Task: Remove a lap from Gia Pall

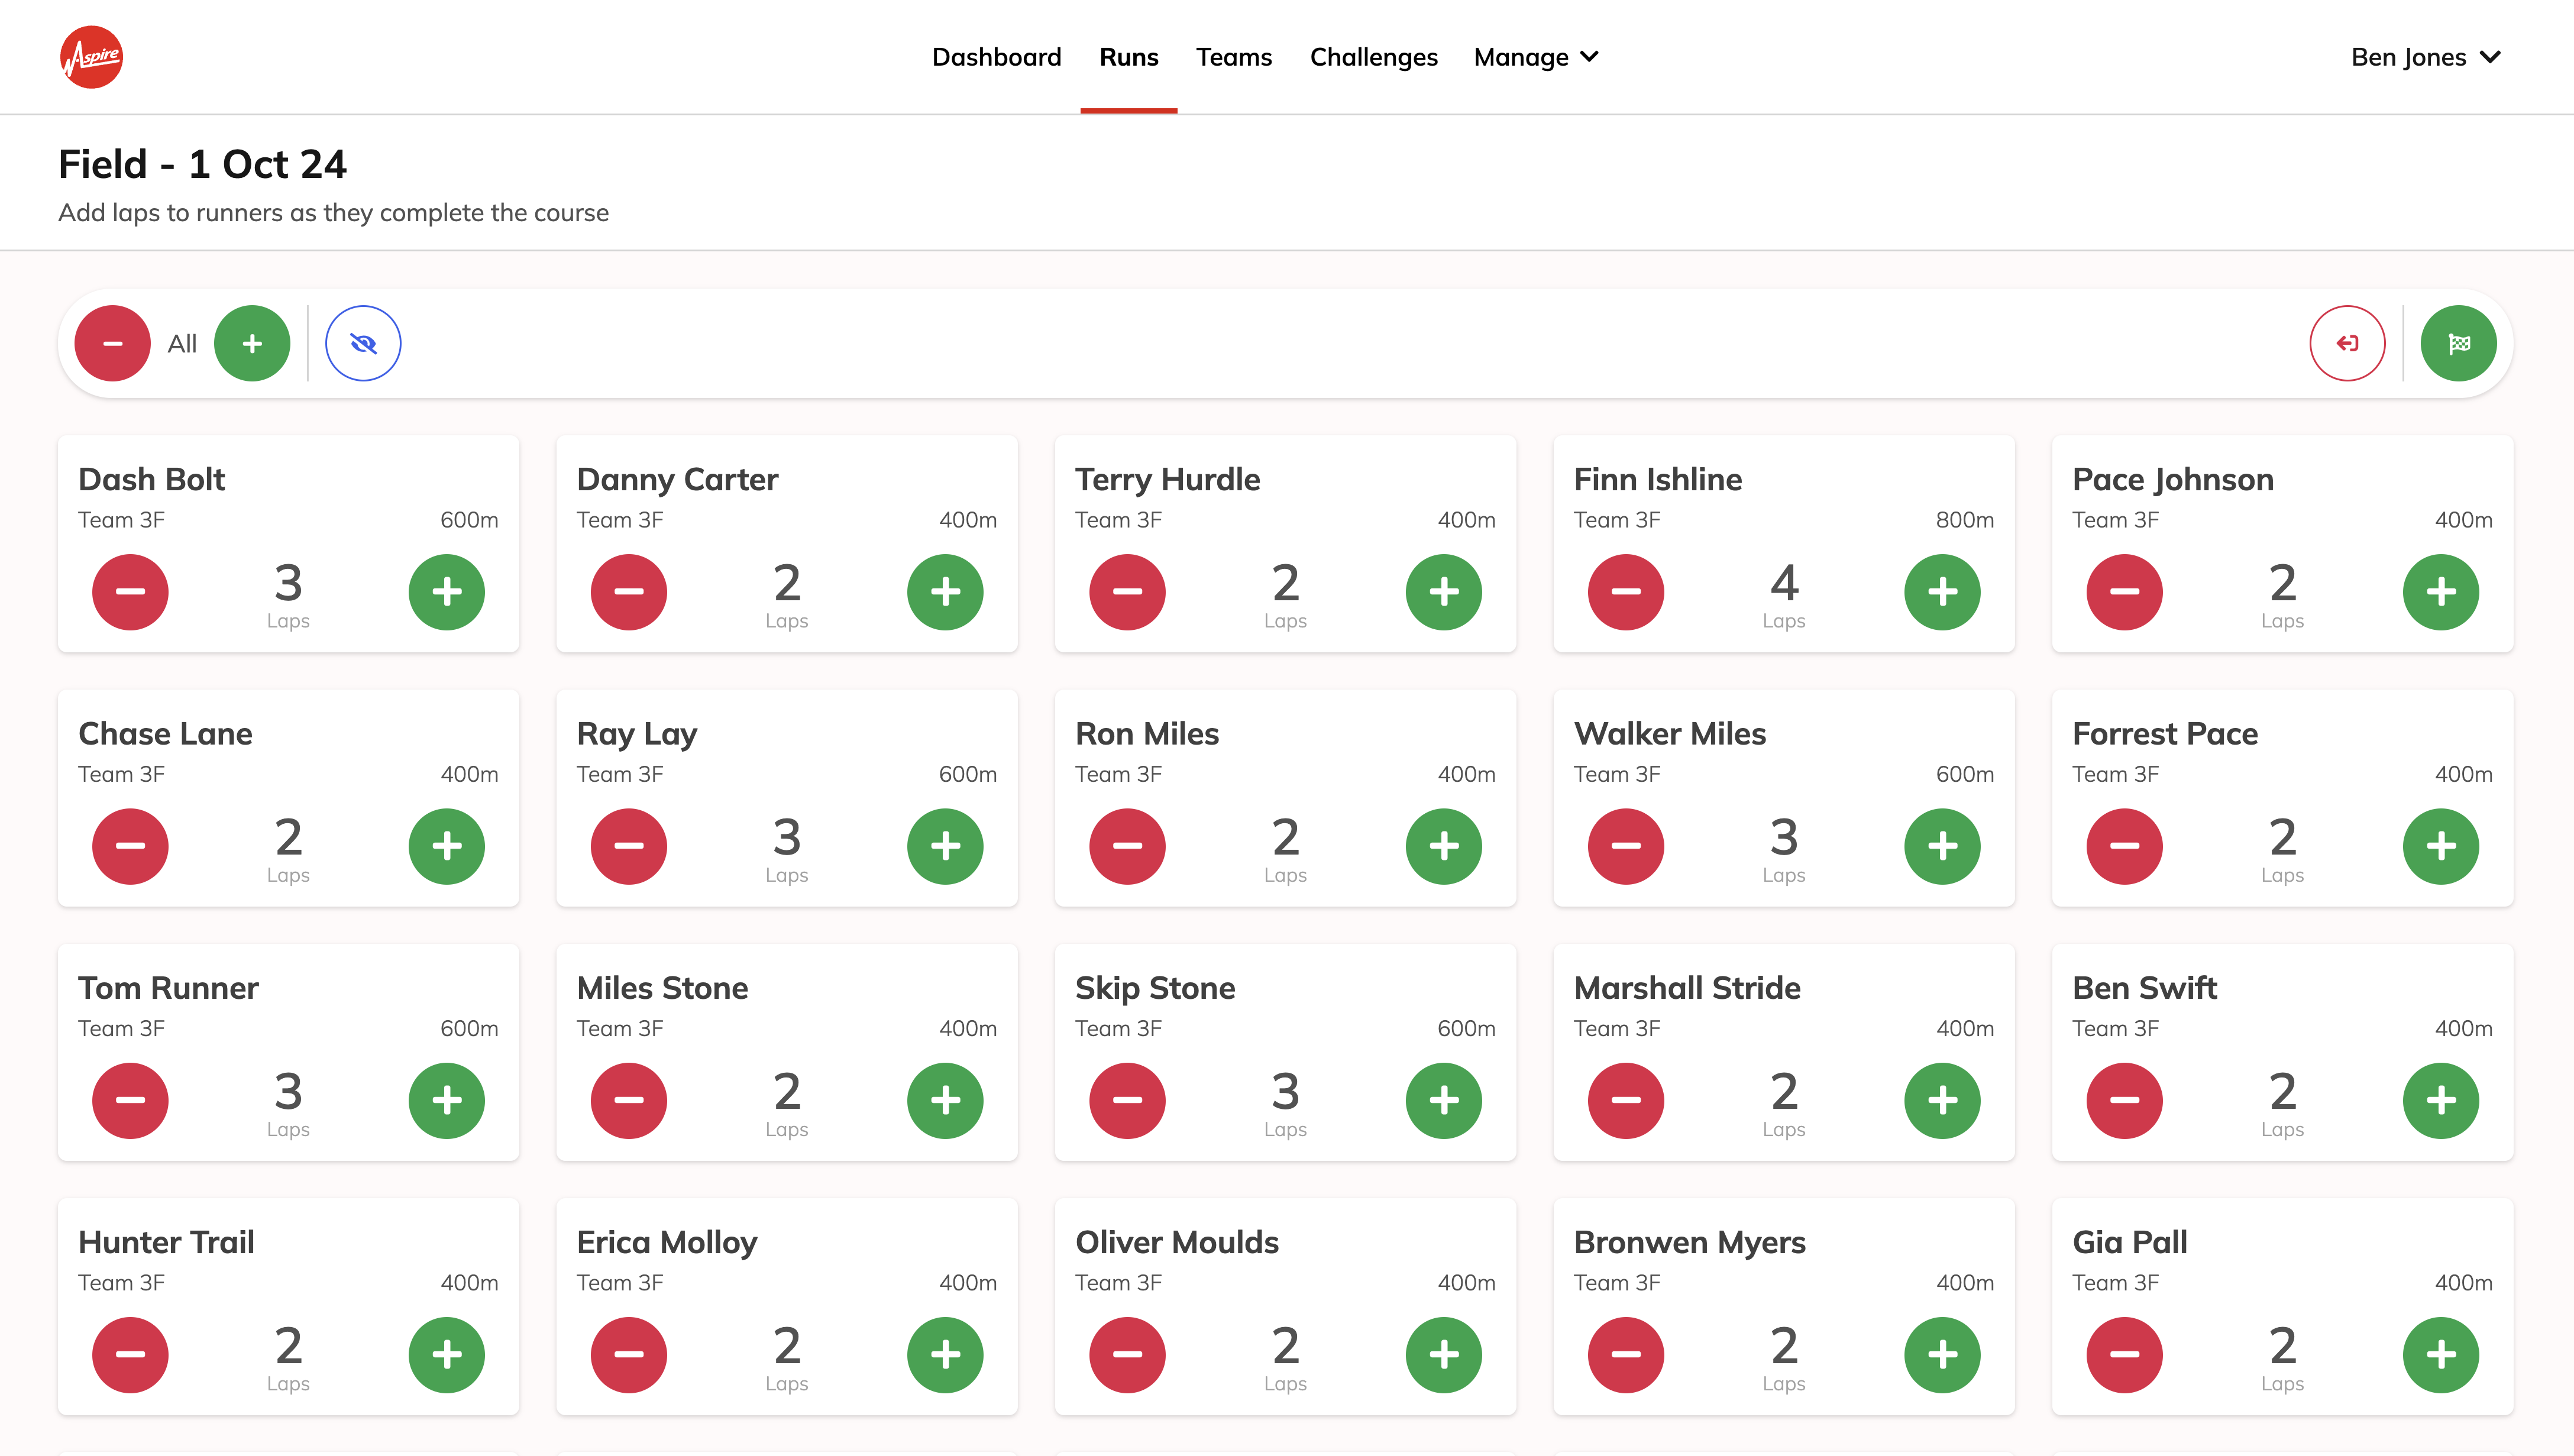Action: click(2124, 1355)
